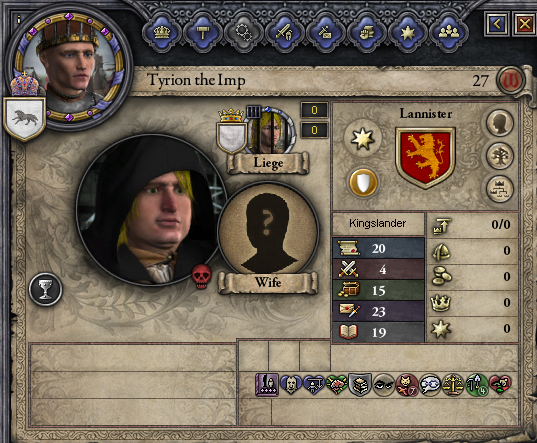The image size is (537, 443).
Task: Click the Liege banner label
Action: tap(268, 163)
